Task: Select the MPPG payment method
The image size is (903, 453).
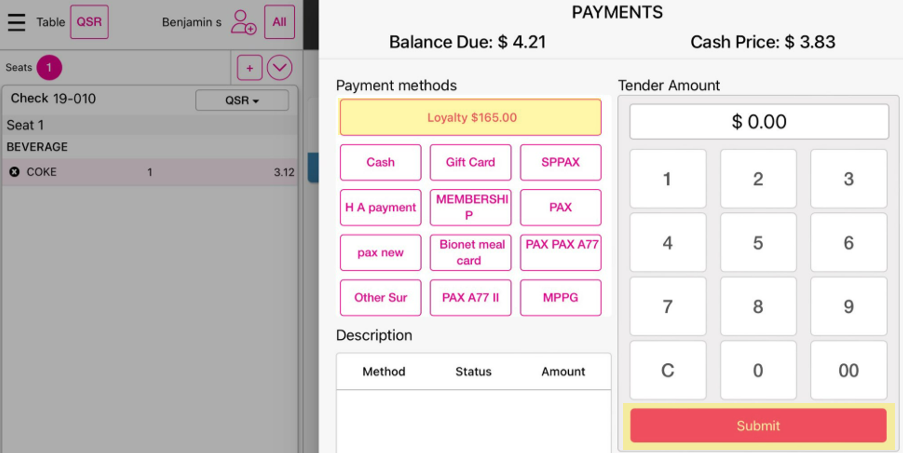Action: pyautogui.click(x=560, y=297)
